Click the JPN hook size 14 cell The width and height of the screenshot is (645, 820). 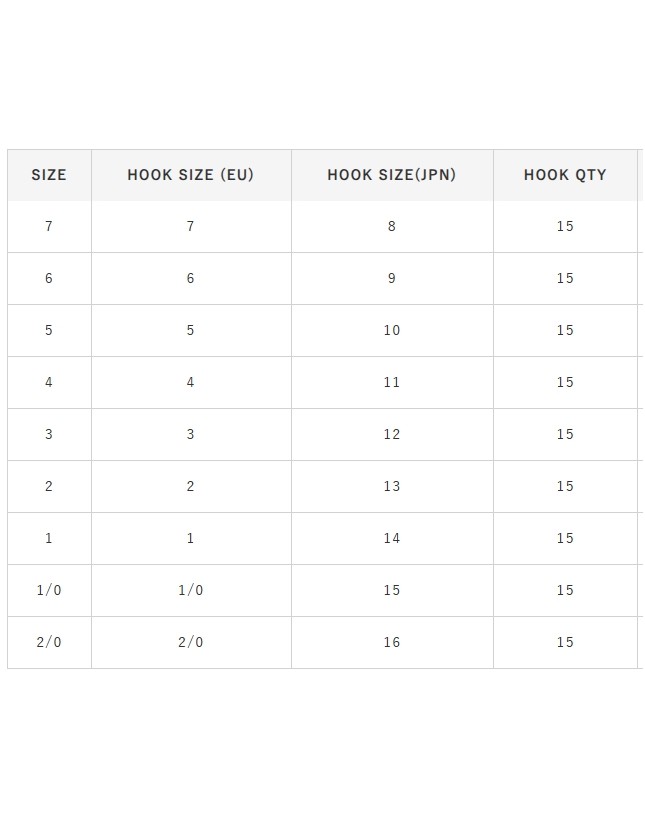pyautogui.click(x=391, y=539)
